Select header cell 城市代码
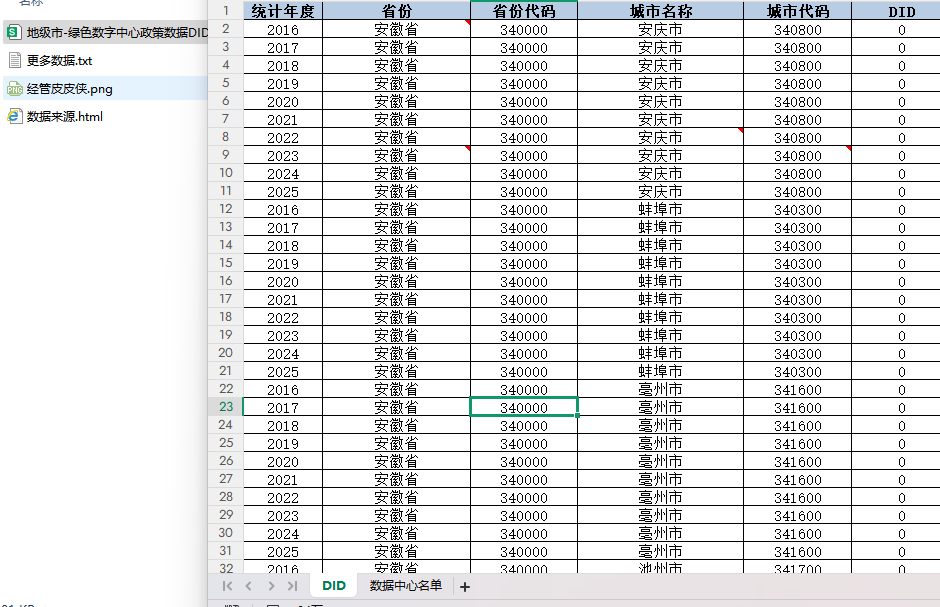Screen dimensions: 940x607 (x=797, y=11)
